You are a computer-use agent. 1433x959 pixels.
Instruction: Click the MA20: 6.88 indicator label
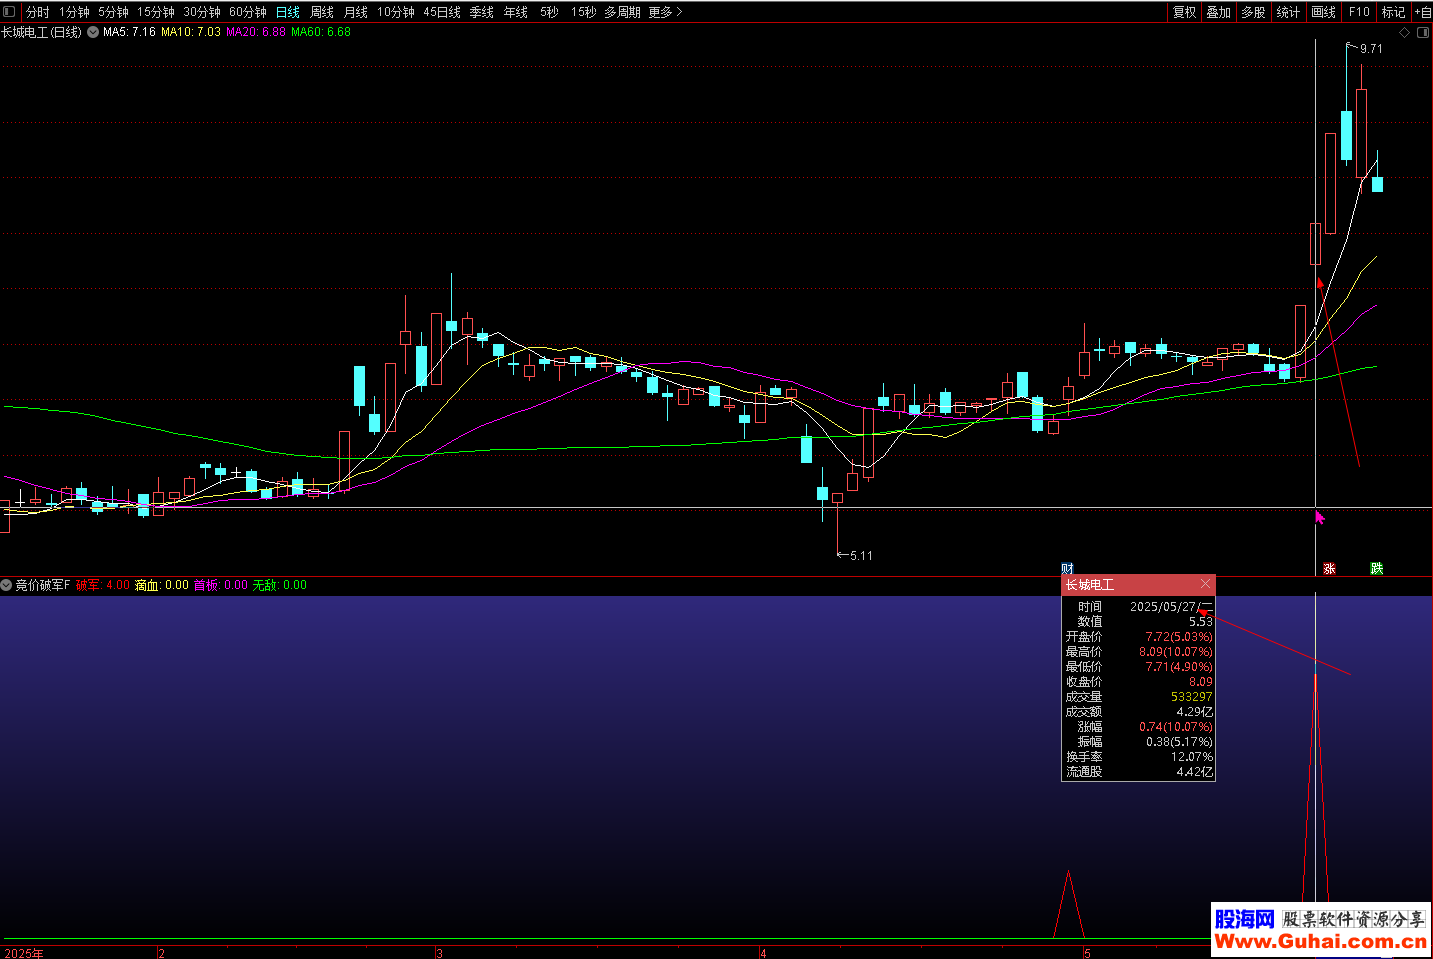pos(256,32)
